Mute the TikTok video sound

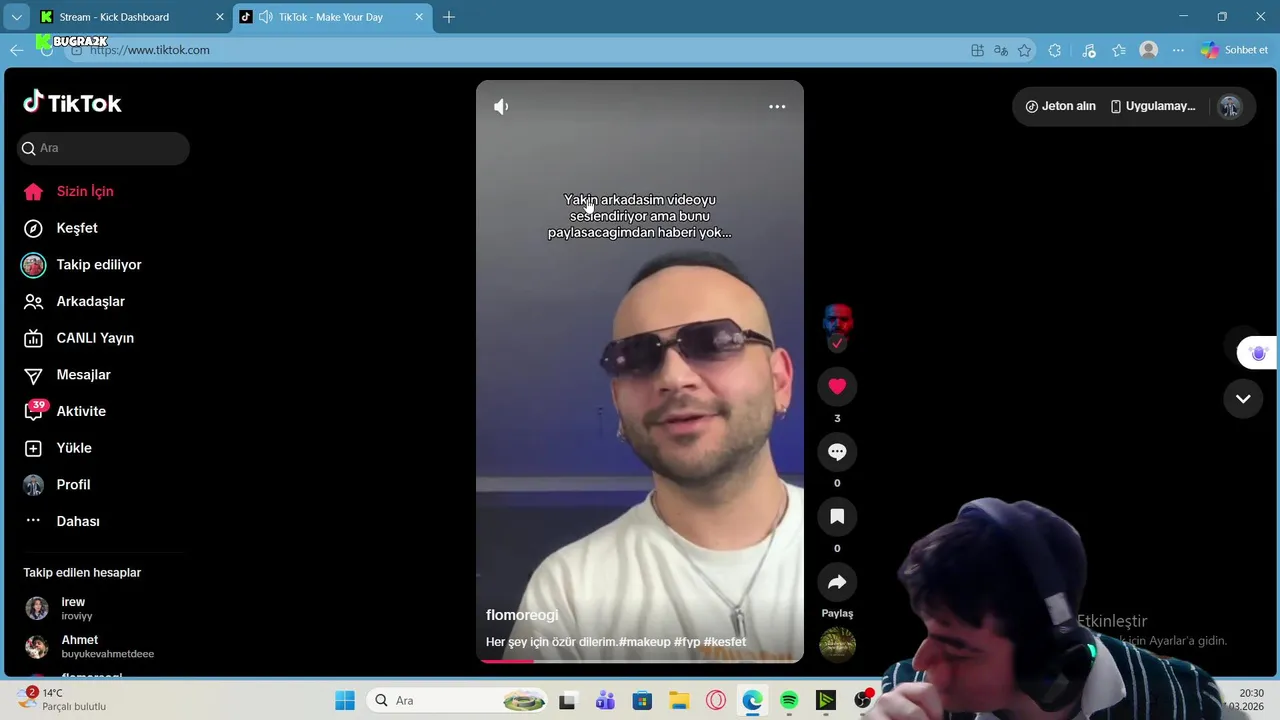click(501, 106)
